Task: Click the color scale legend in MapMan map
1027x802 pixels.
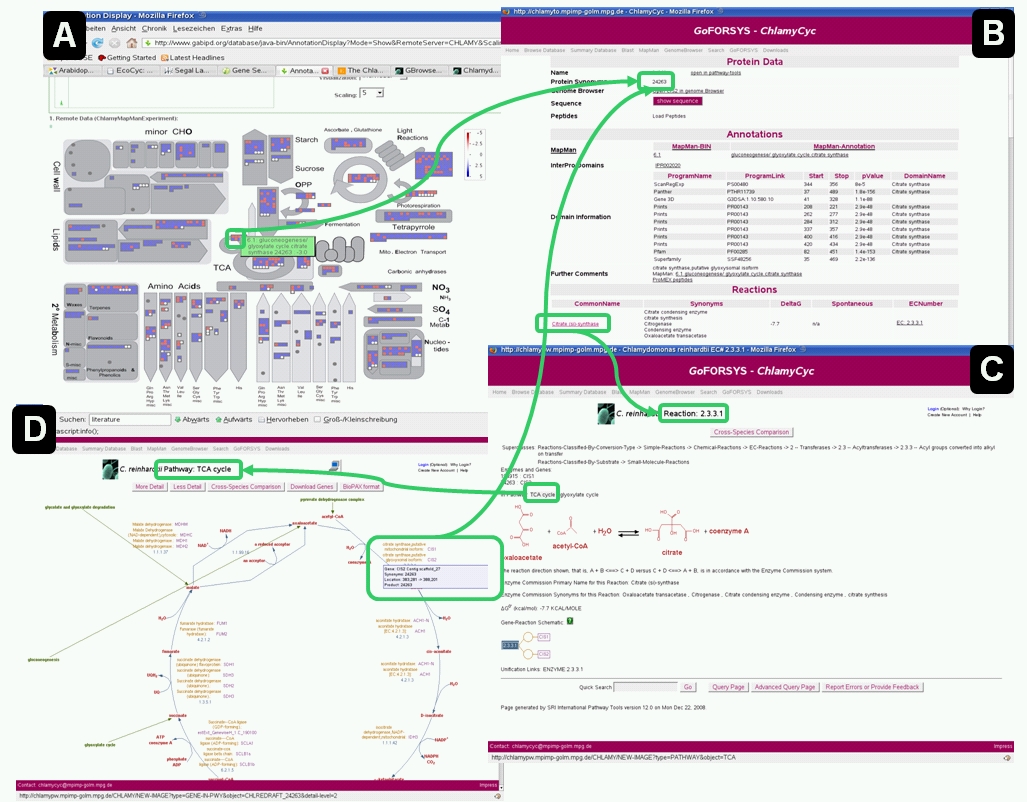Action: [474, 155]
